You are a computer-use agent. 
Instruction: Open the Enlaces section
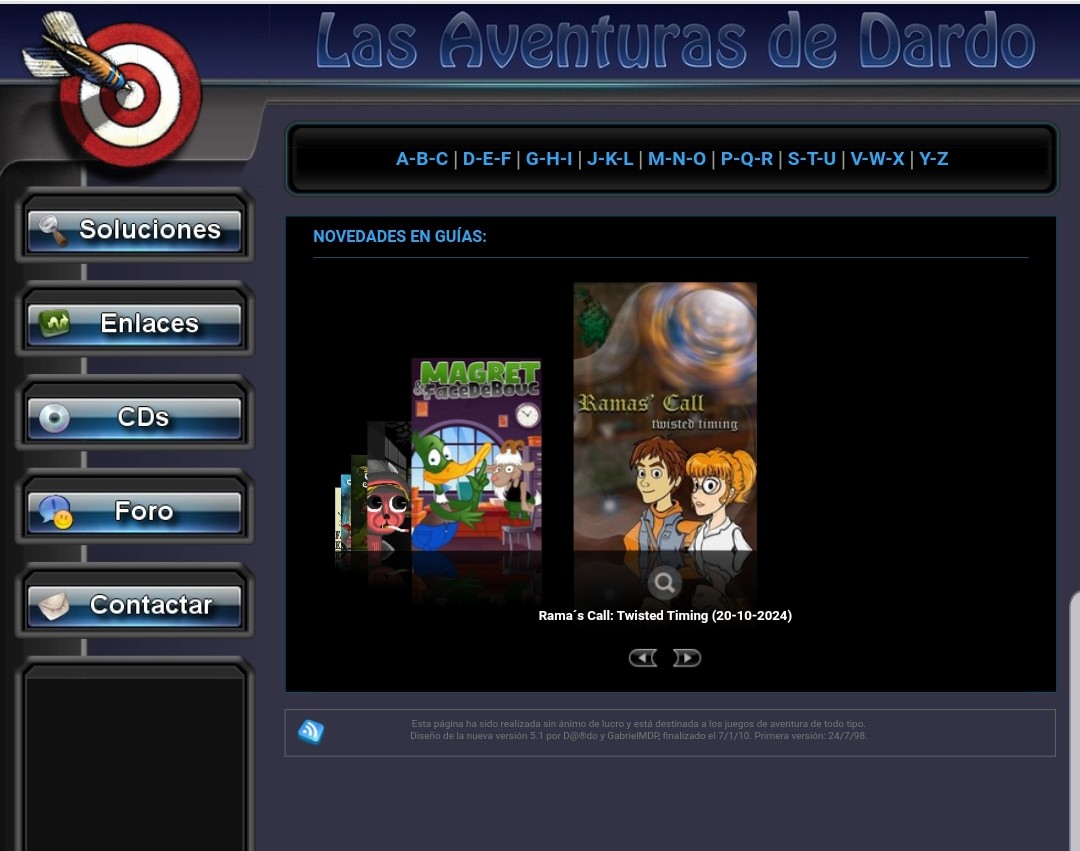(134, 323)
